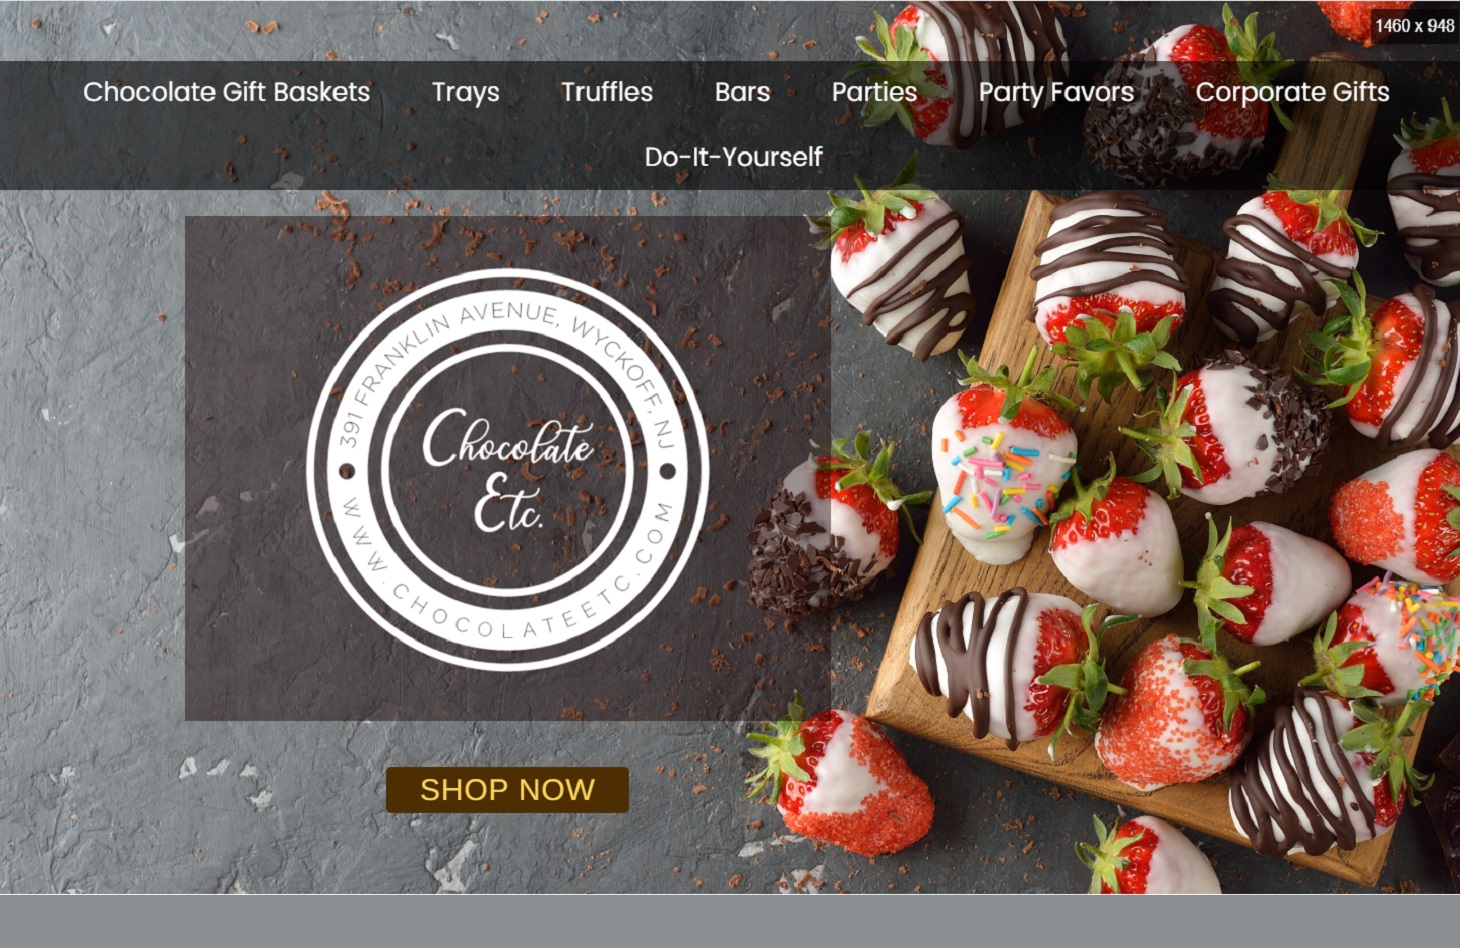Viewport: 1460px width, 948px height.
Task: Select Truffles in the navigation bar
Action: coord(606,92)
